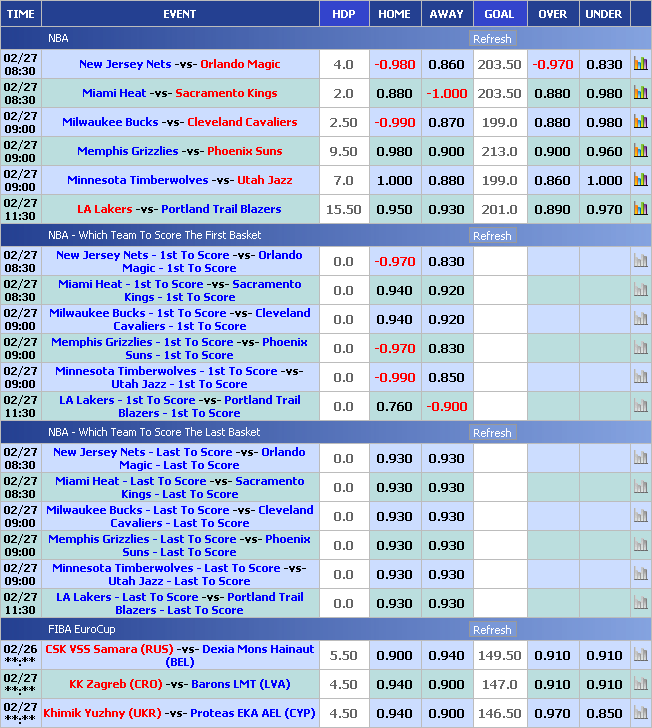
Task: Open stats chart for Heat vs Kings game
Action: point(640,93)
